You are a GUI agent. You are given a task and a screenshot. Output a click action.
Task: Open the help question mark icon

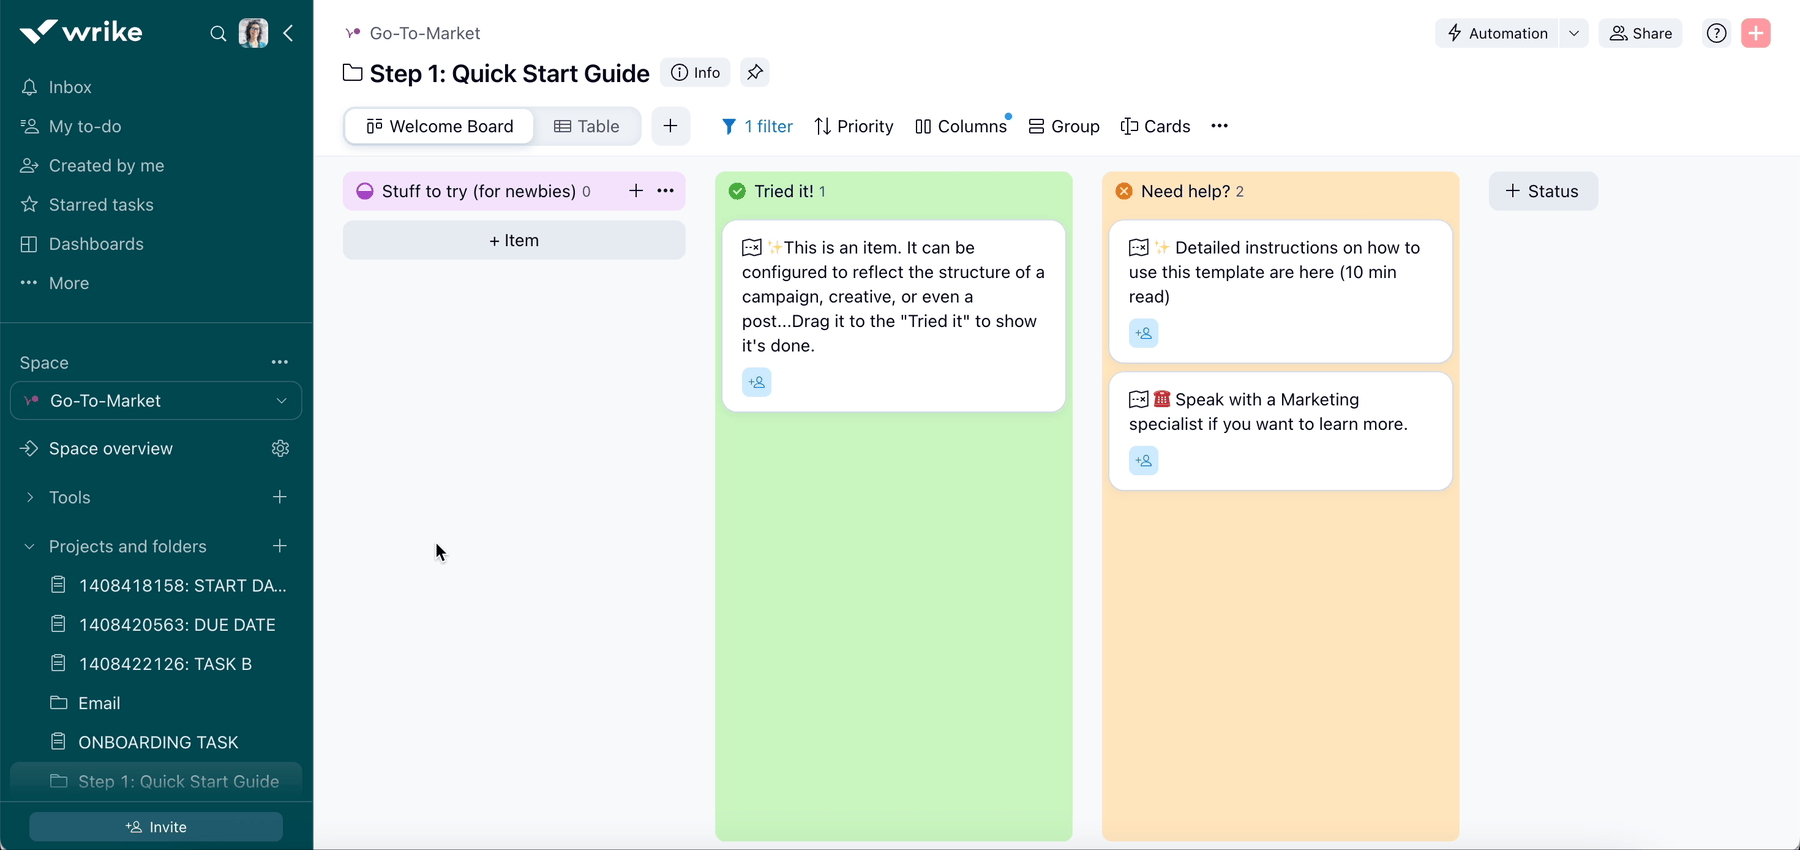coord(1716,34)
